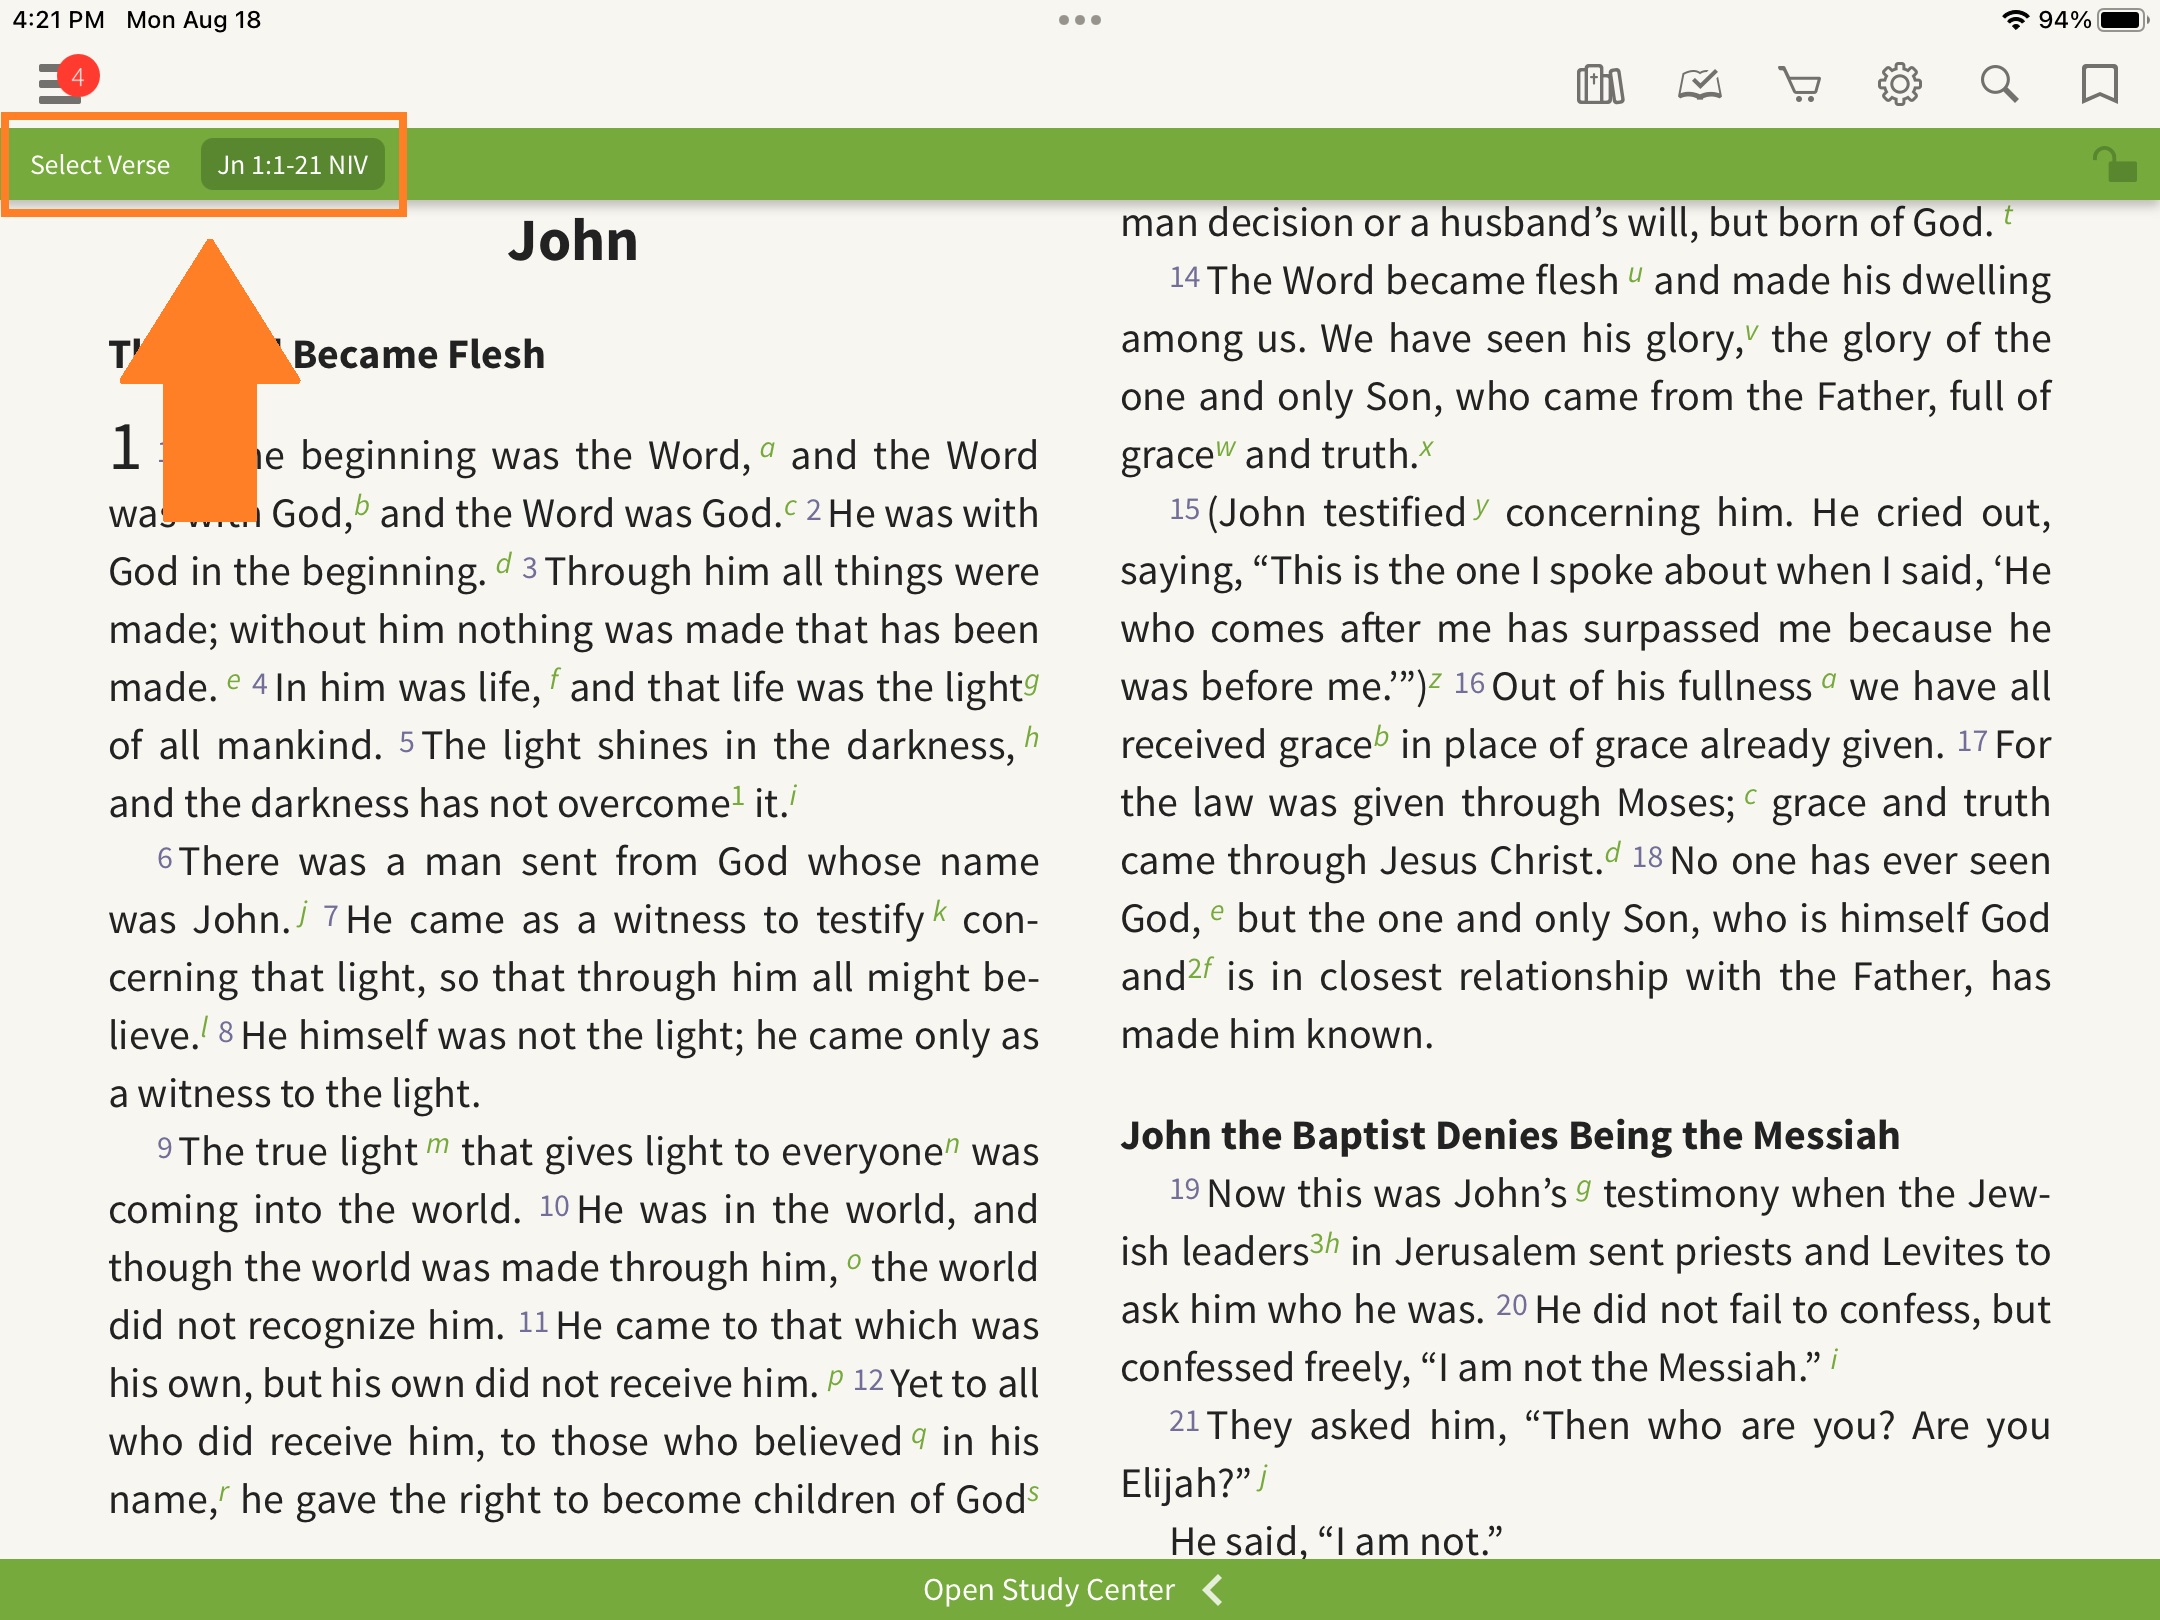
Task: Tap verse number 11
Action: (533, 1322)
